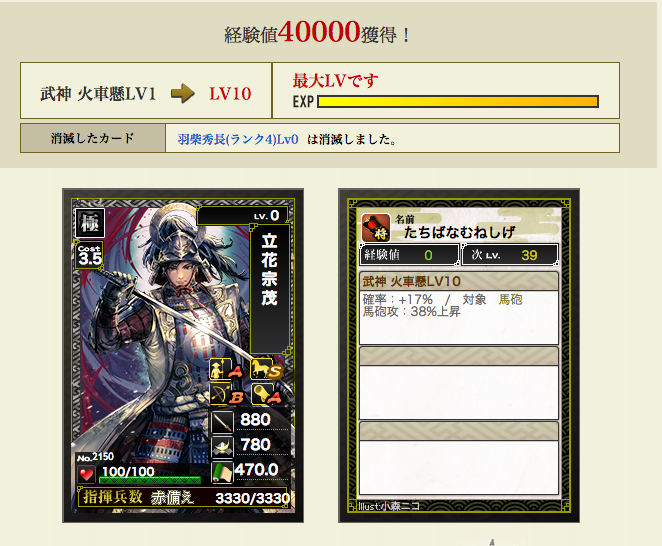Select the empty third skill slot
Image resolution: width=662 pixels, height=546 pixels.
point(459,458)
